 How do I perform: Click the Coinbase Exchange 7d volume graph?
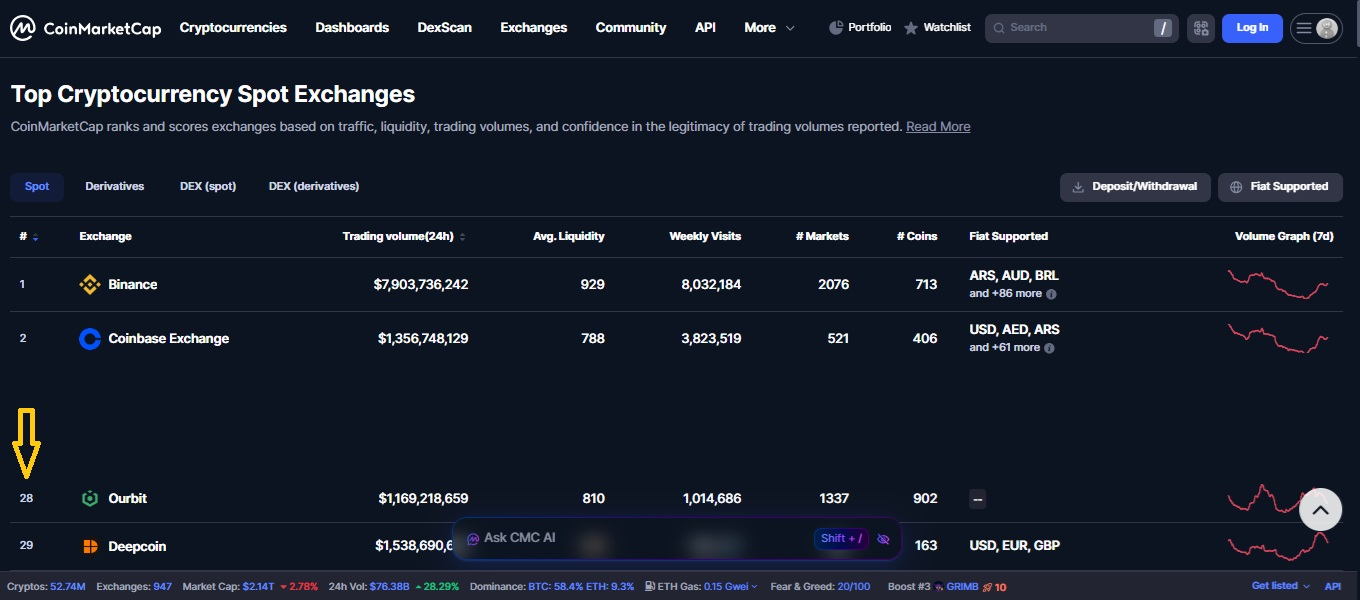tap(1280, 338)
